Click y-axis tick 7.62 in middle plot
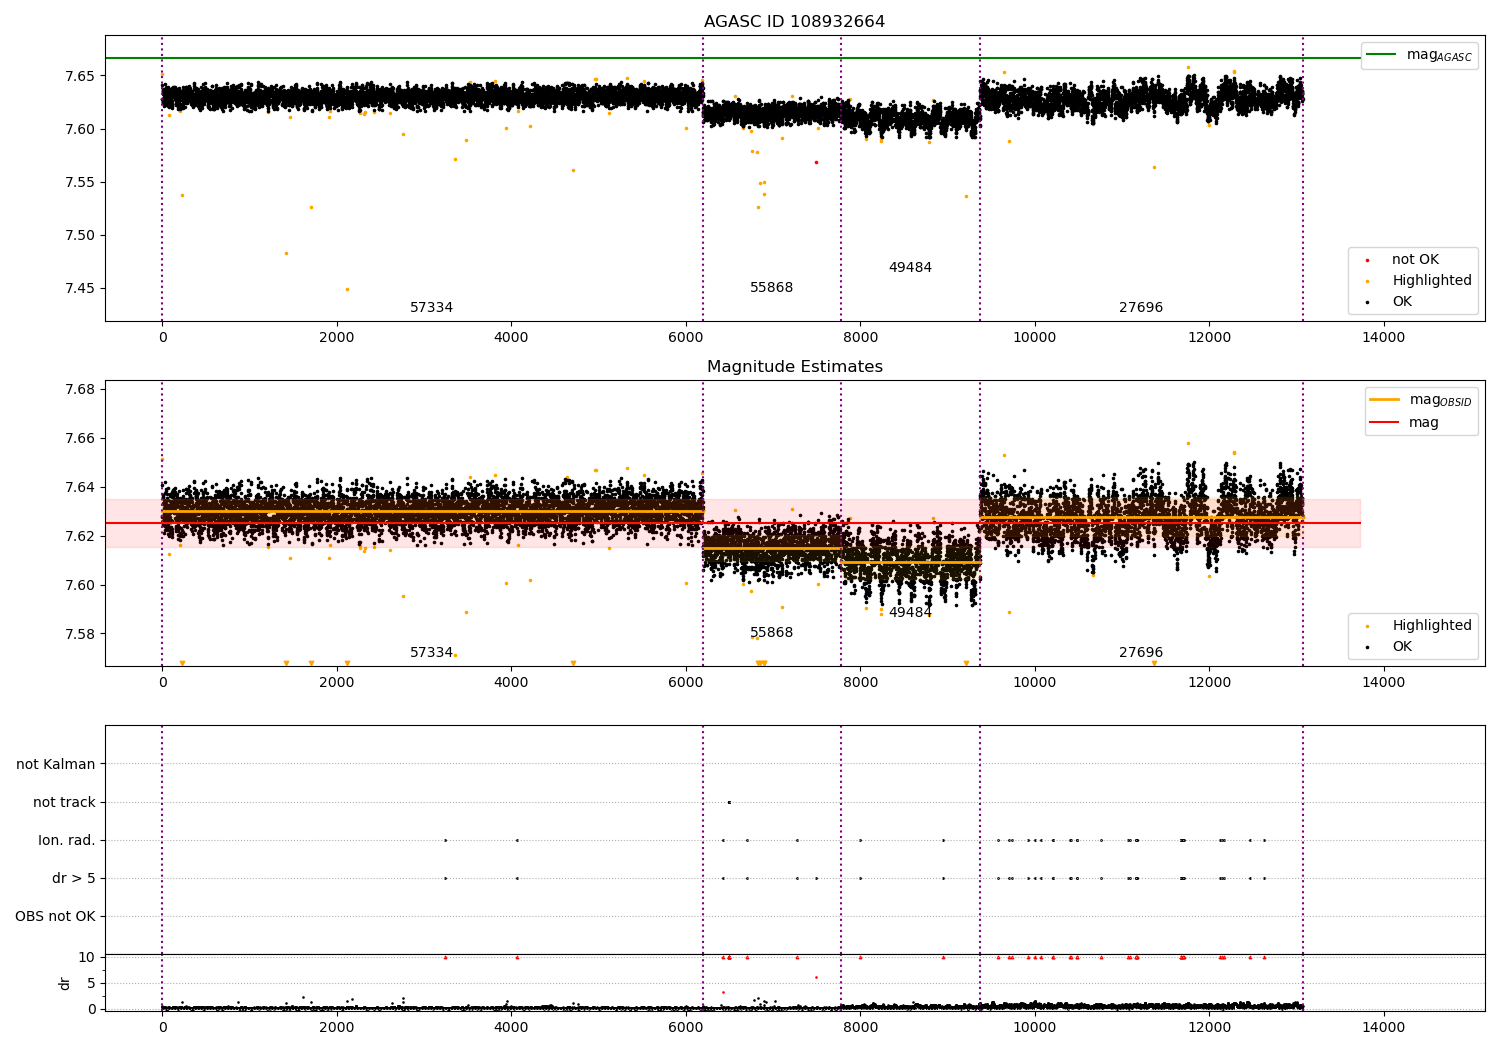 point(79,537)
